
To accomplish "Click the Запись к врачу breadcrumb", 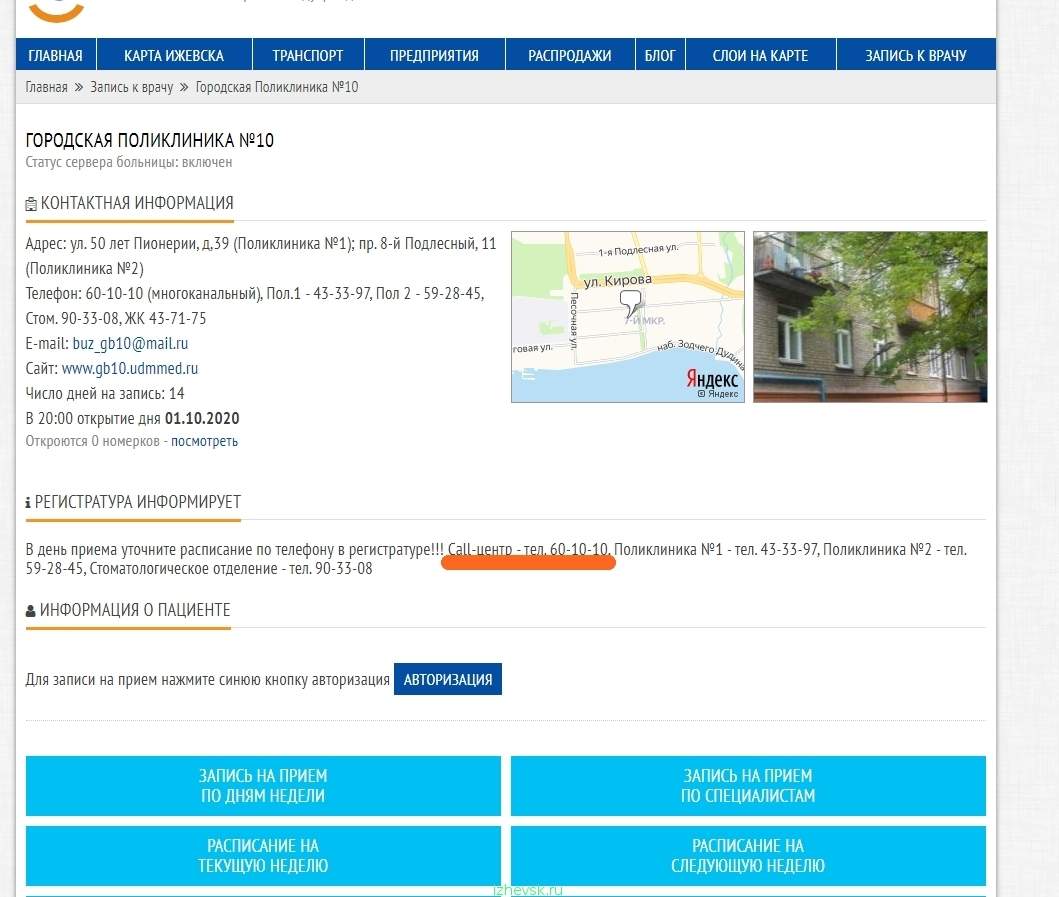I will pyautogui.click(x=131, y=87).
